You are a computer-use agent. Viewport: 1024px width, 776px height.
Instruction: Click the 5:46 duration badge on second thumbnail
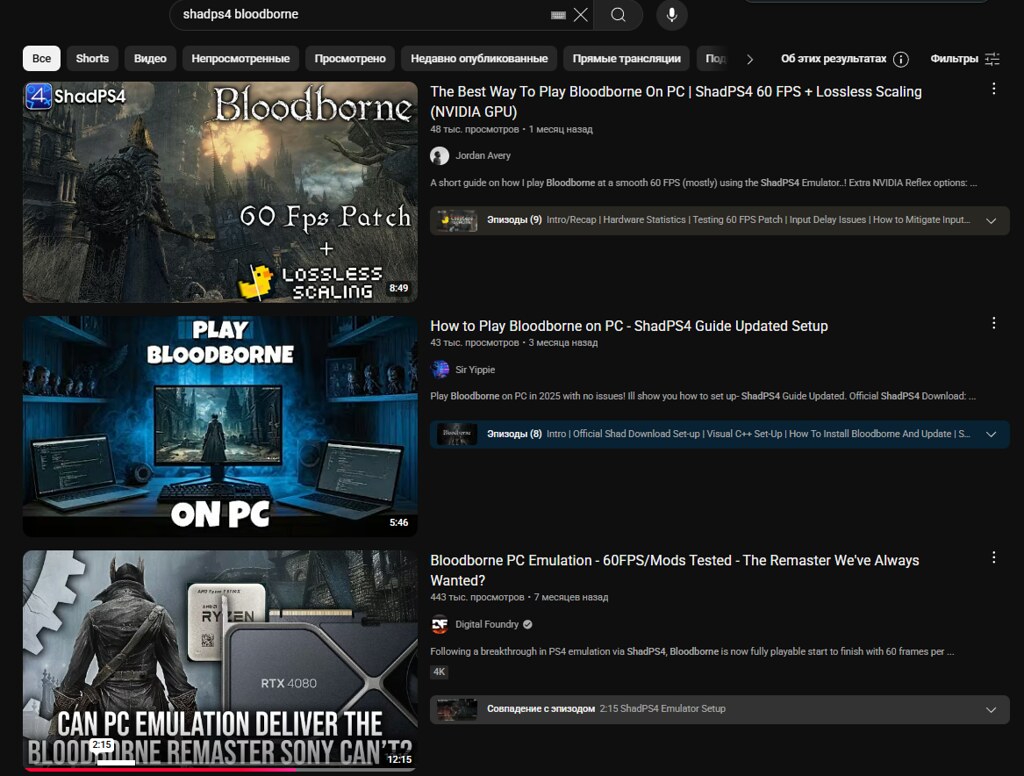click(x=399, y=523)
